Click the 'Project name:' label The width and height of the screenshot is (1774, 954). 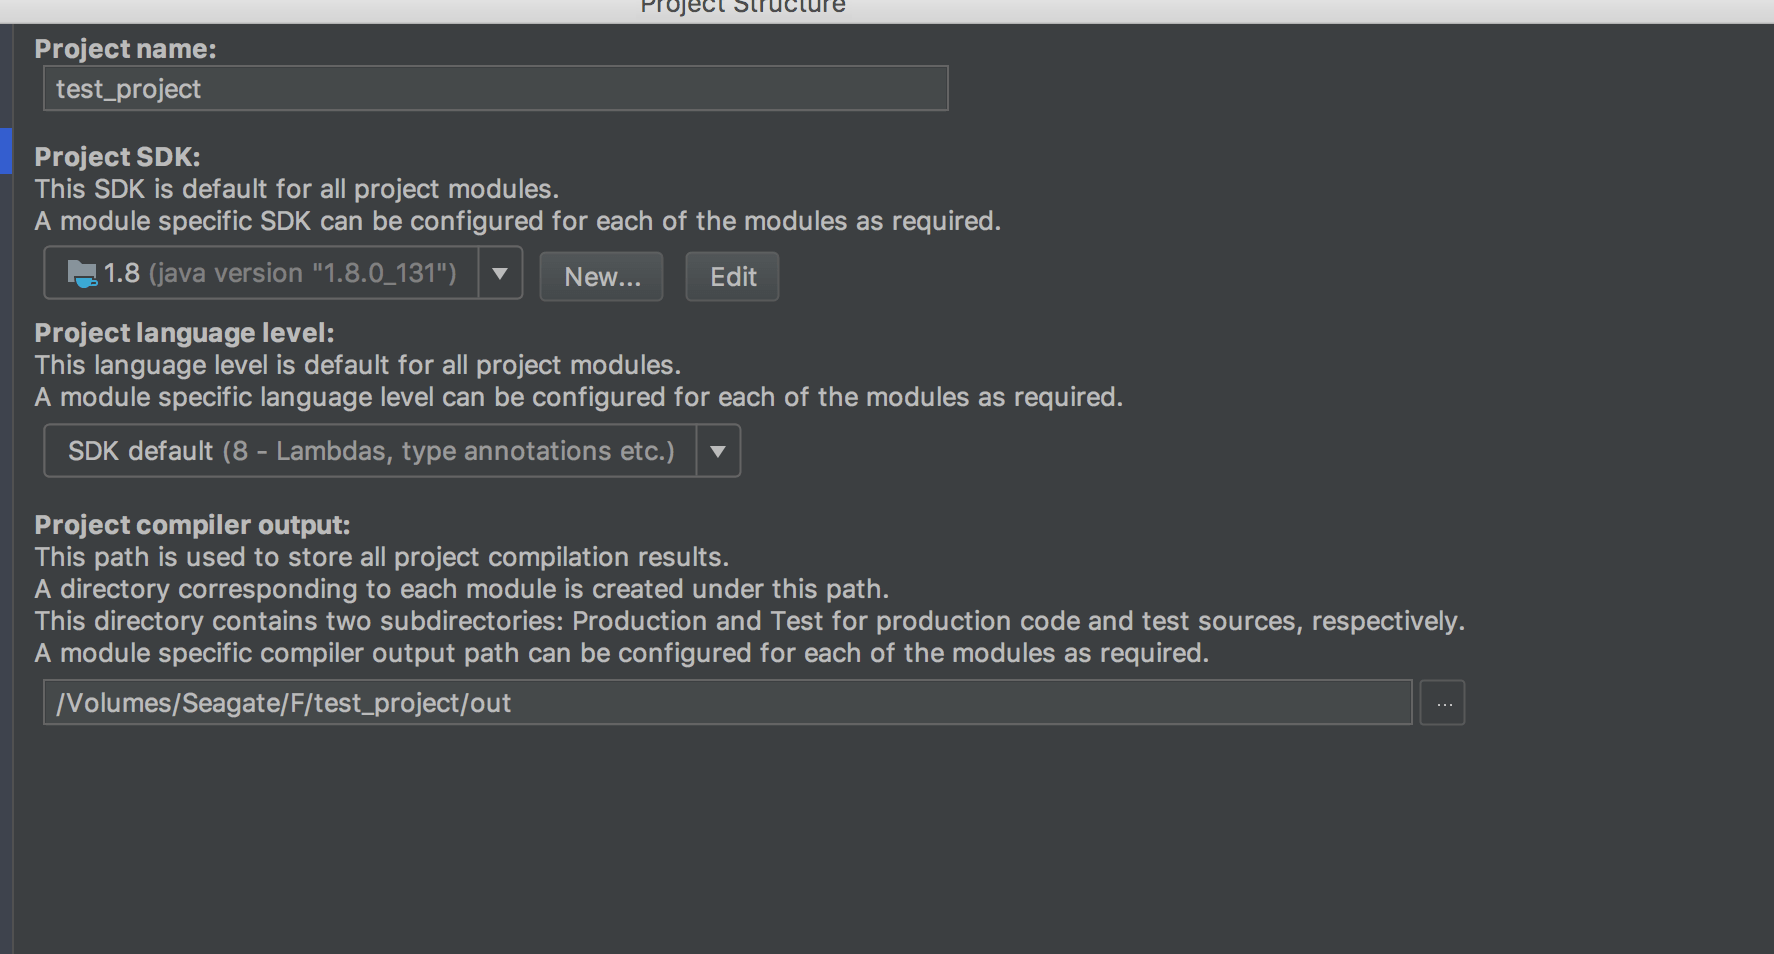point(125,49)
